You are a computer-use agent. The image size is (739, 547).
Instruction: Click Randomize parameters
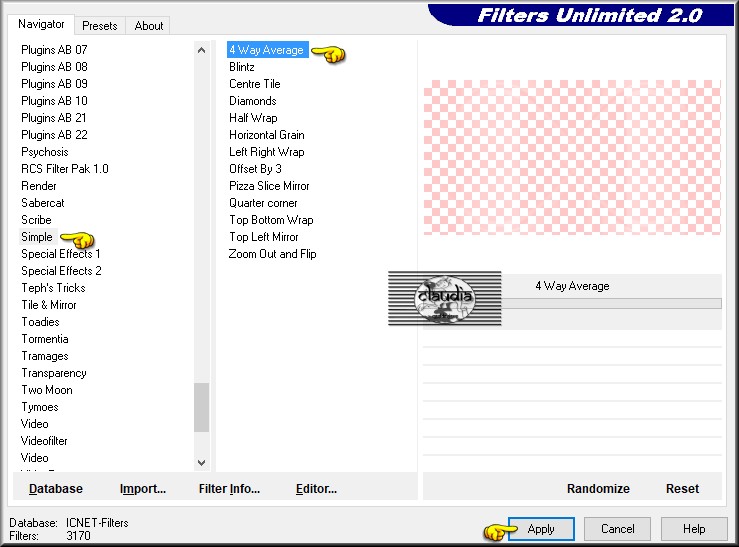point(598,489)
